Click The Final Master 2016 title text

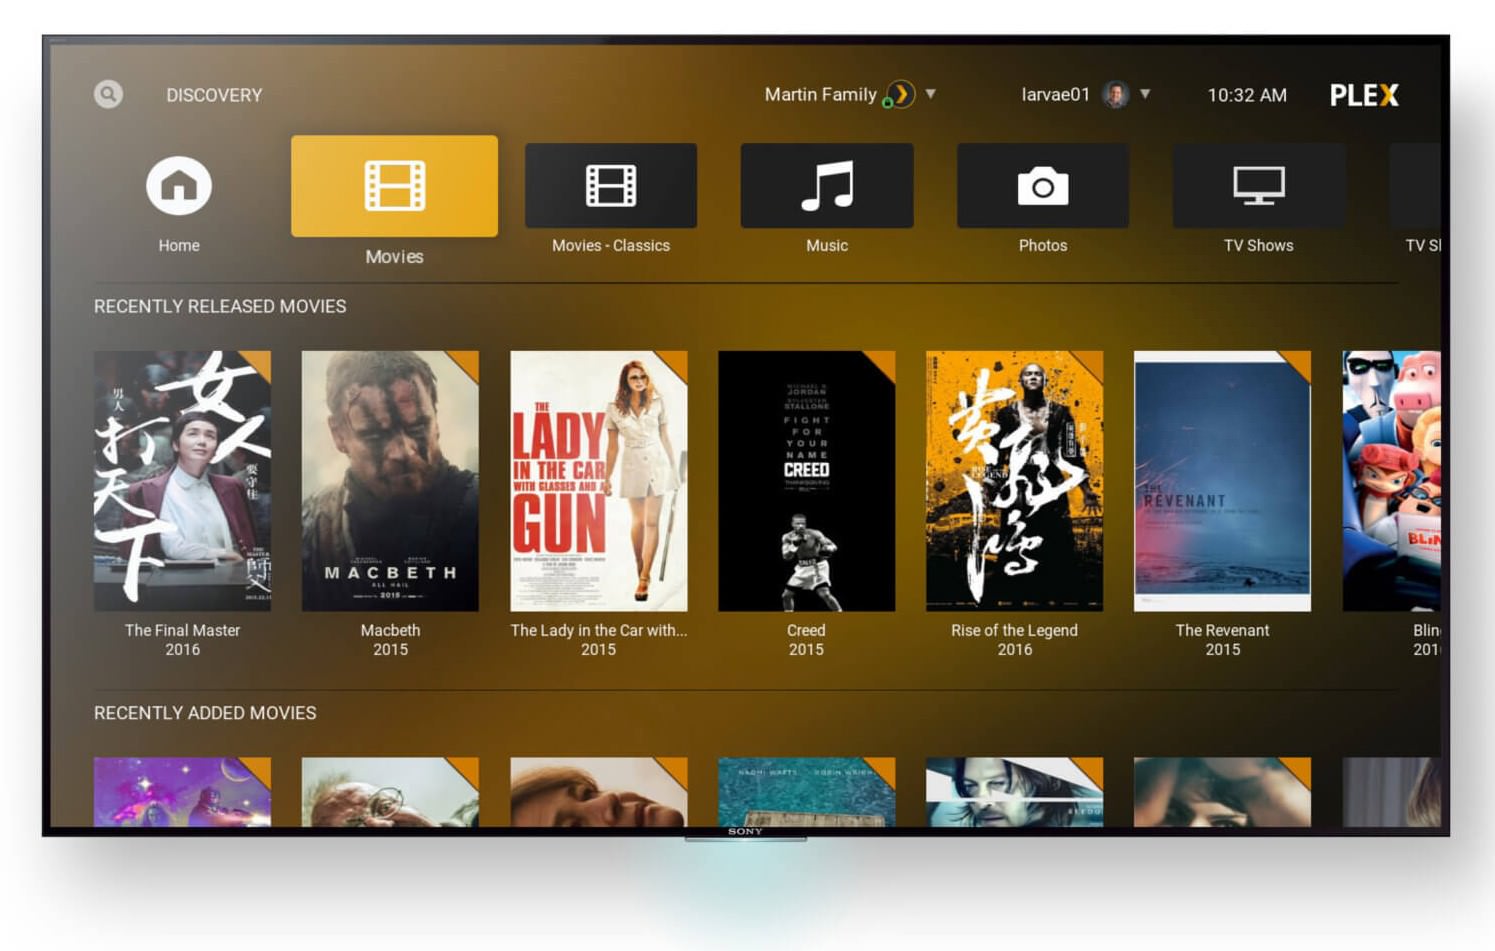[182, 640]
